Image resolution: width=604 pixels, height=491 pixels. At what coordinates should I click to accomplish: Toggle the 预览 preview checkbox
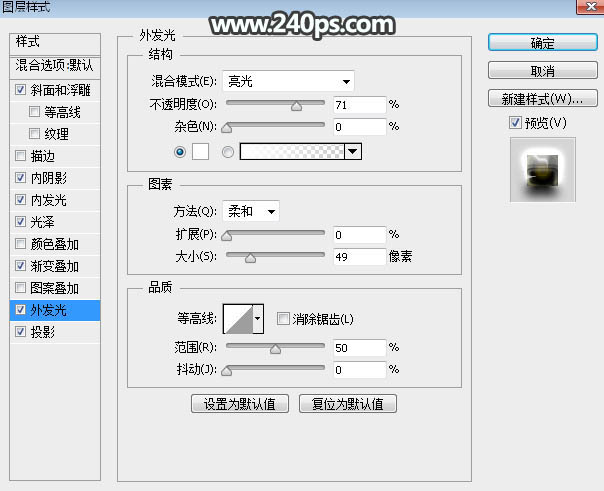pyautogui.click(x=515, y=123)
